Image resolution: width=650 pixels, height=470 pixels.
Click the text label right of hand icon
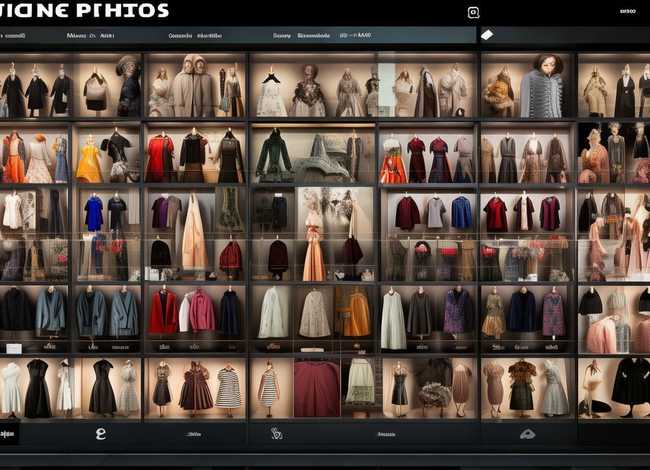[385, 434]
